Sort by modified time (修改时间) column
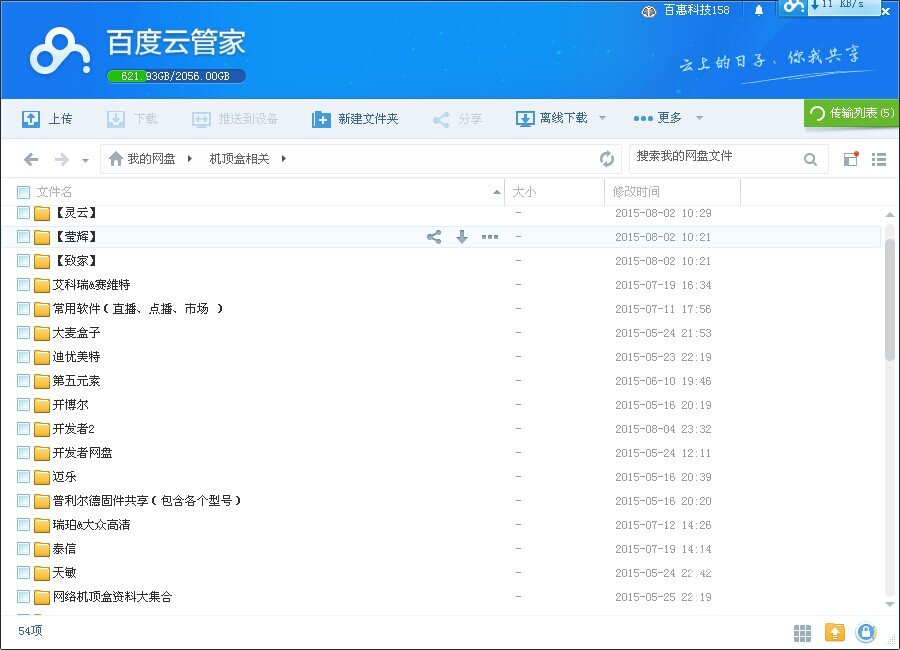 [x=636, y=192]
